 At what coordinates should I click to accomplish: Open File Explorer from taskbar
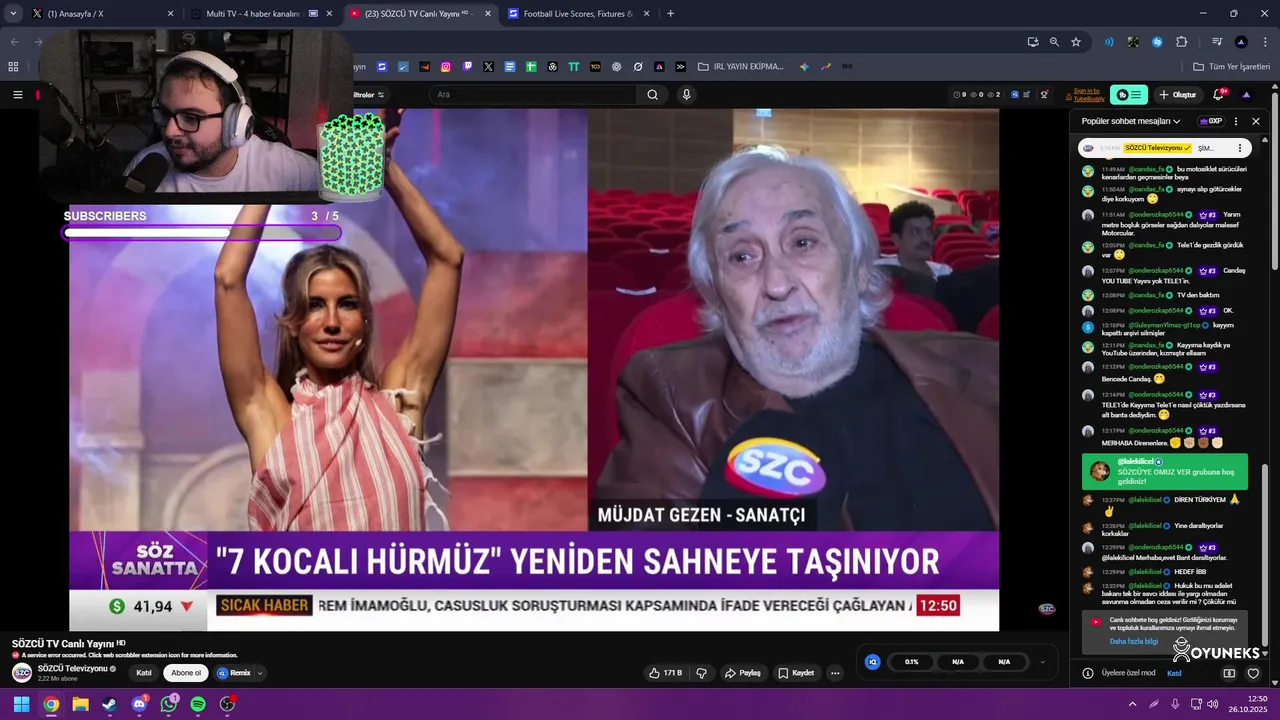click(x=80, y=705)
